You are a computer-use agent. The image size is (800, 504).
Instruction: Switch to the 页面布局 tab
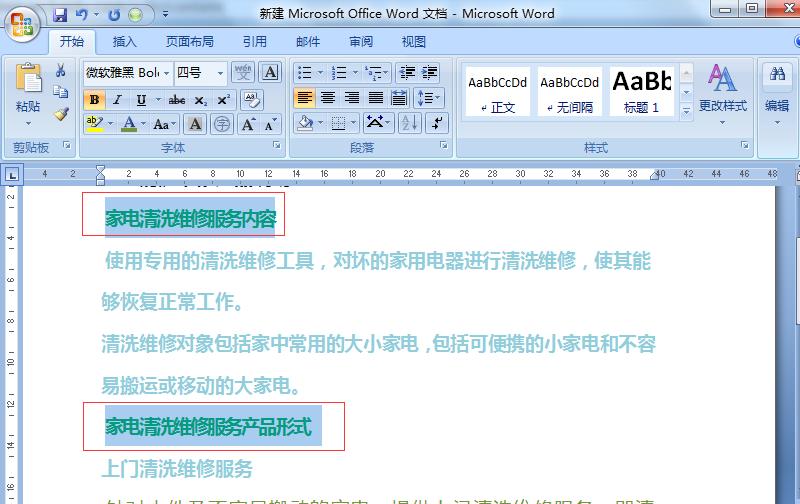click(x=190, y=42)
